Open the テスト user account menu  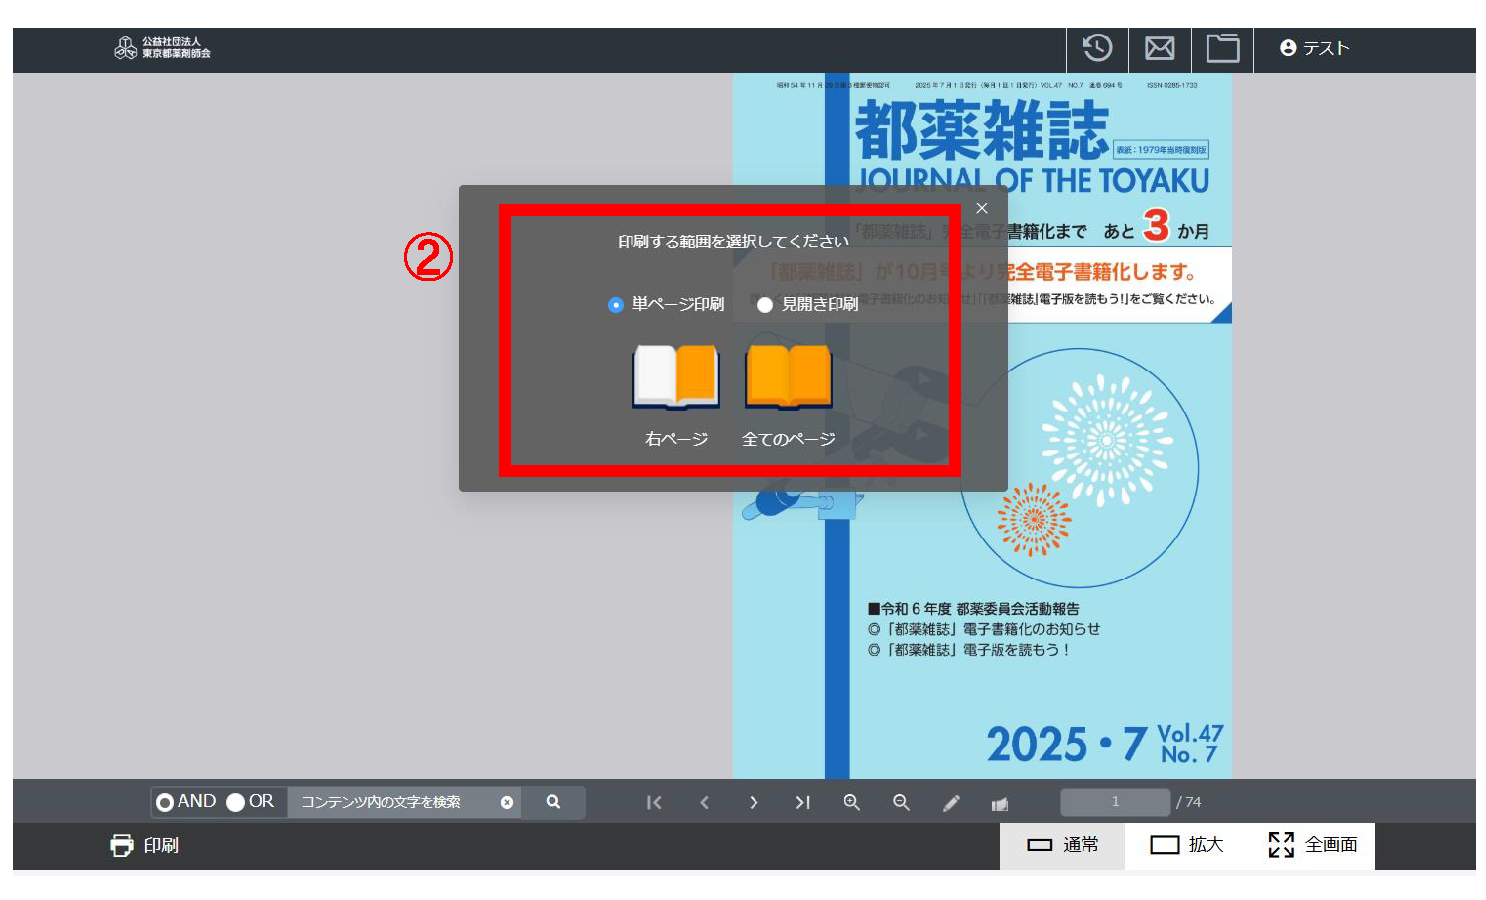coord(1315,48)
